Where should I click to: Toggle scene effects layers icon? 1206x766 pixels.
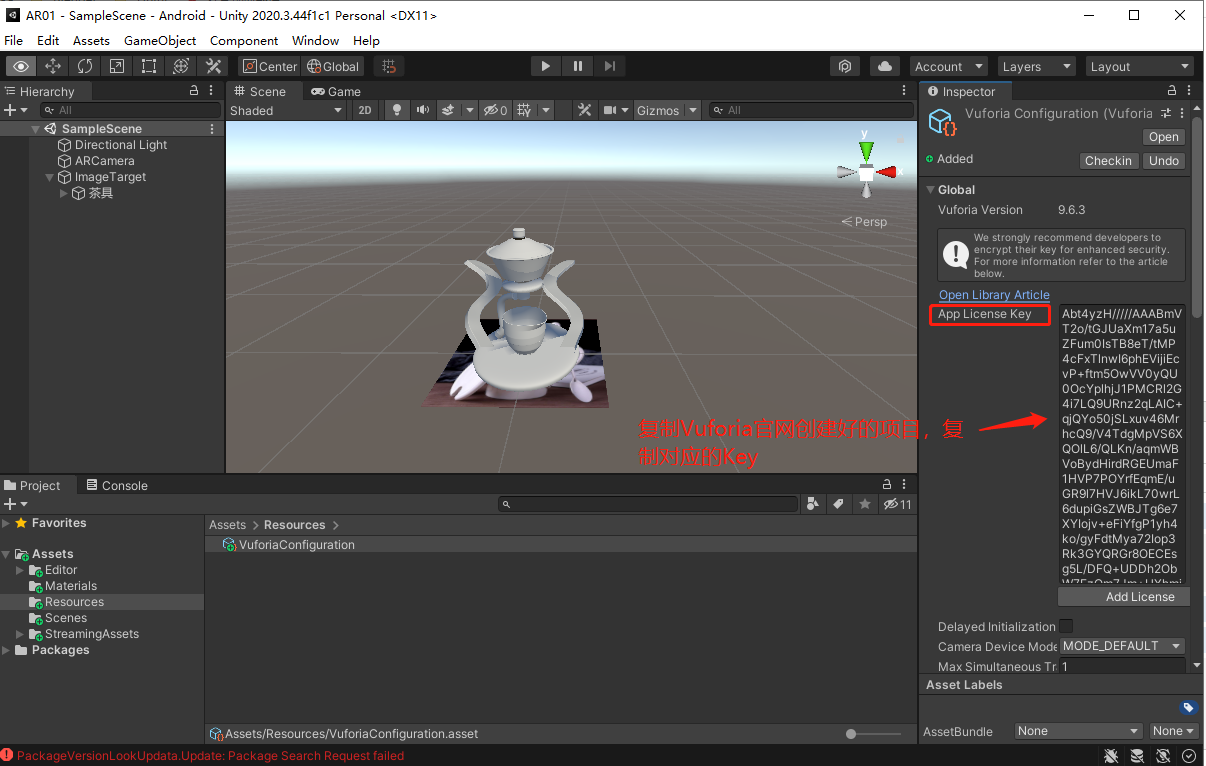449,110
